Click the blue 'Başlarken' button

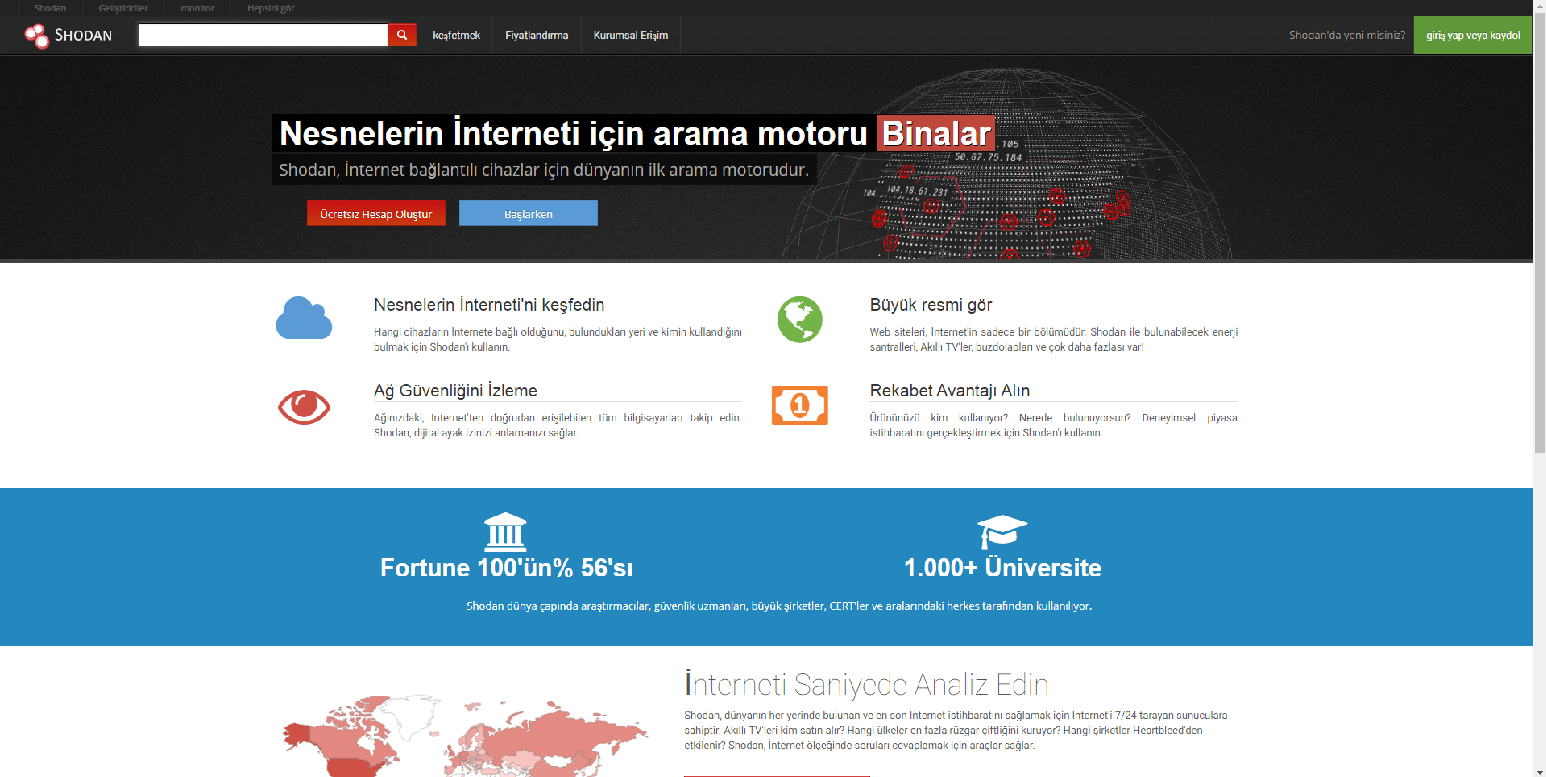[x=528, y=214]
